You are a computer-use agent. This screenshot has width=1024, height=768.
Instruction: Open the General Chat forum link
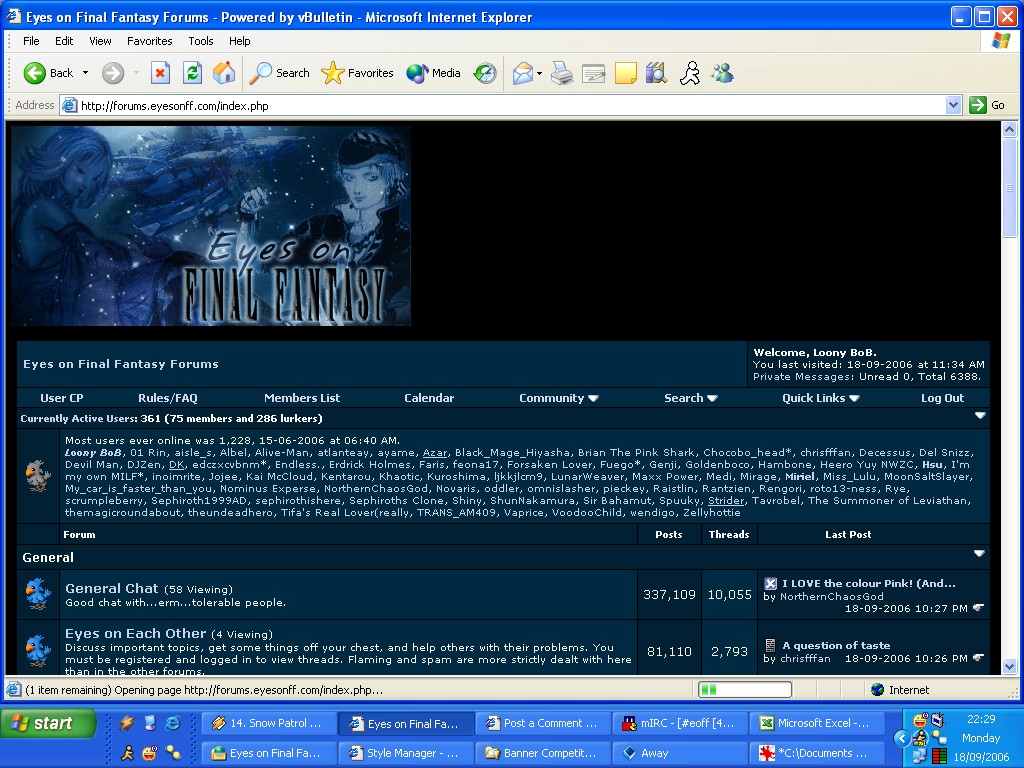(x=112, y=589)
